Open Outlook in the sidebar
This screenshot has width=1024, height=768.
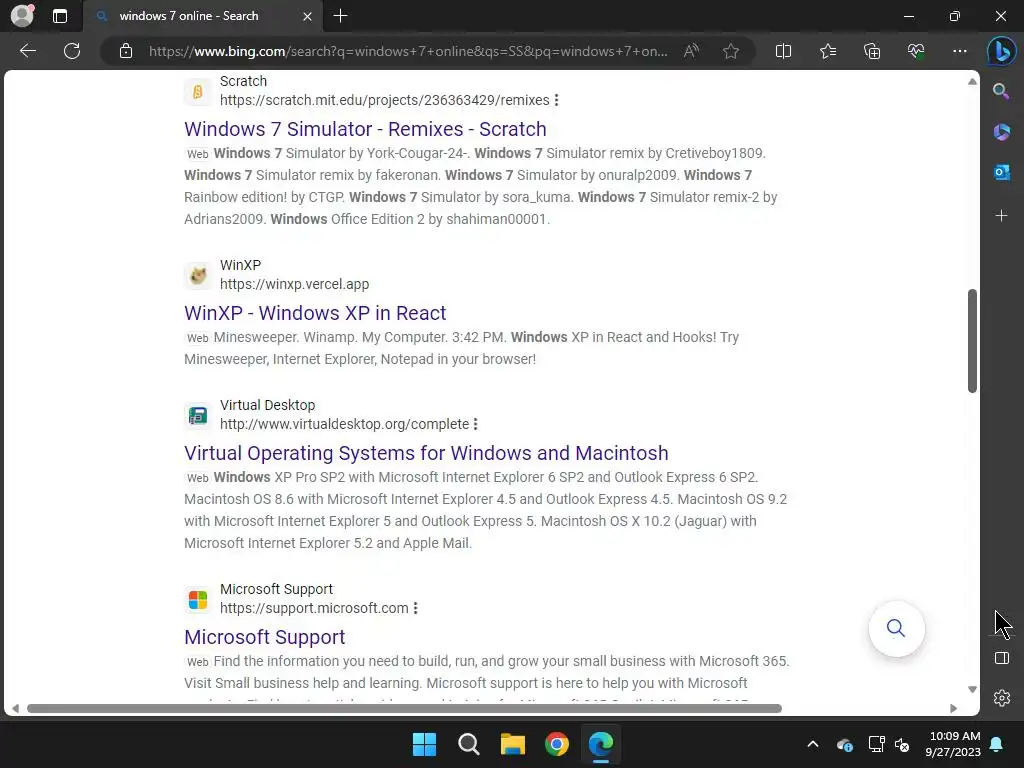[1001, 172]
